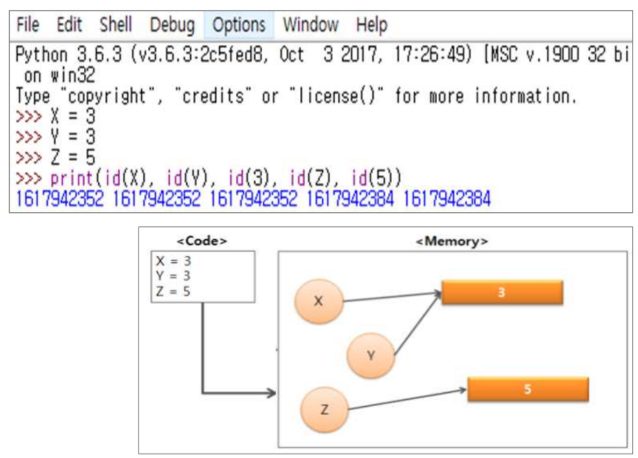Open the Debug menu
The image size is (638, 458).
(172, 26)
